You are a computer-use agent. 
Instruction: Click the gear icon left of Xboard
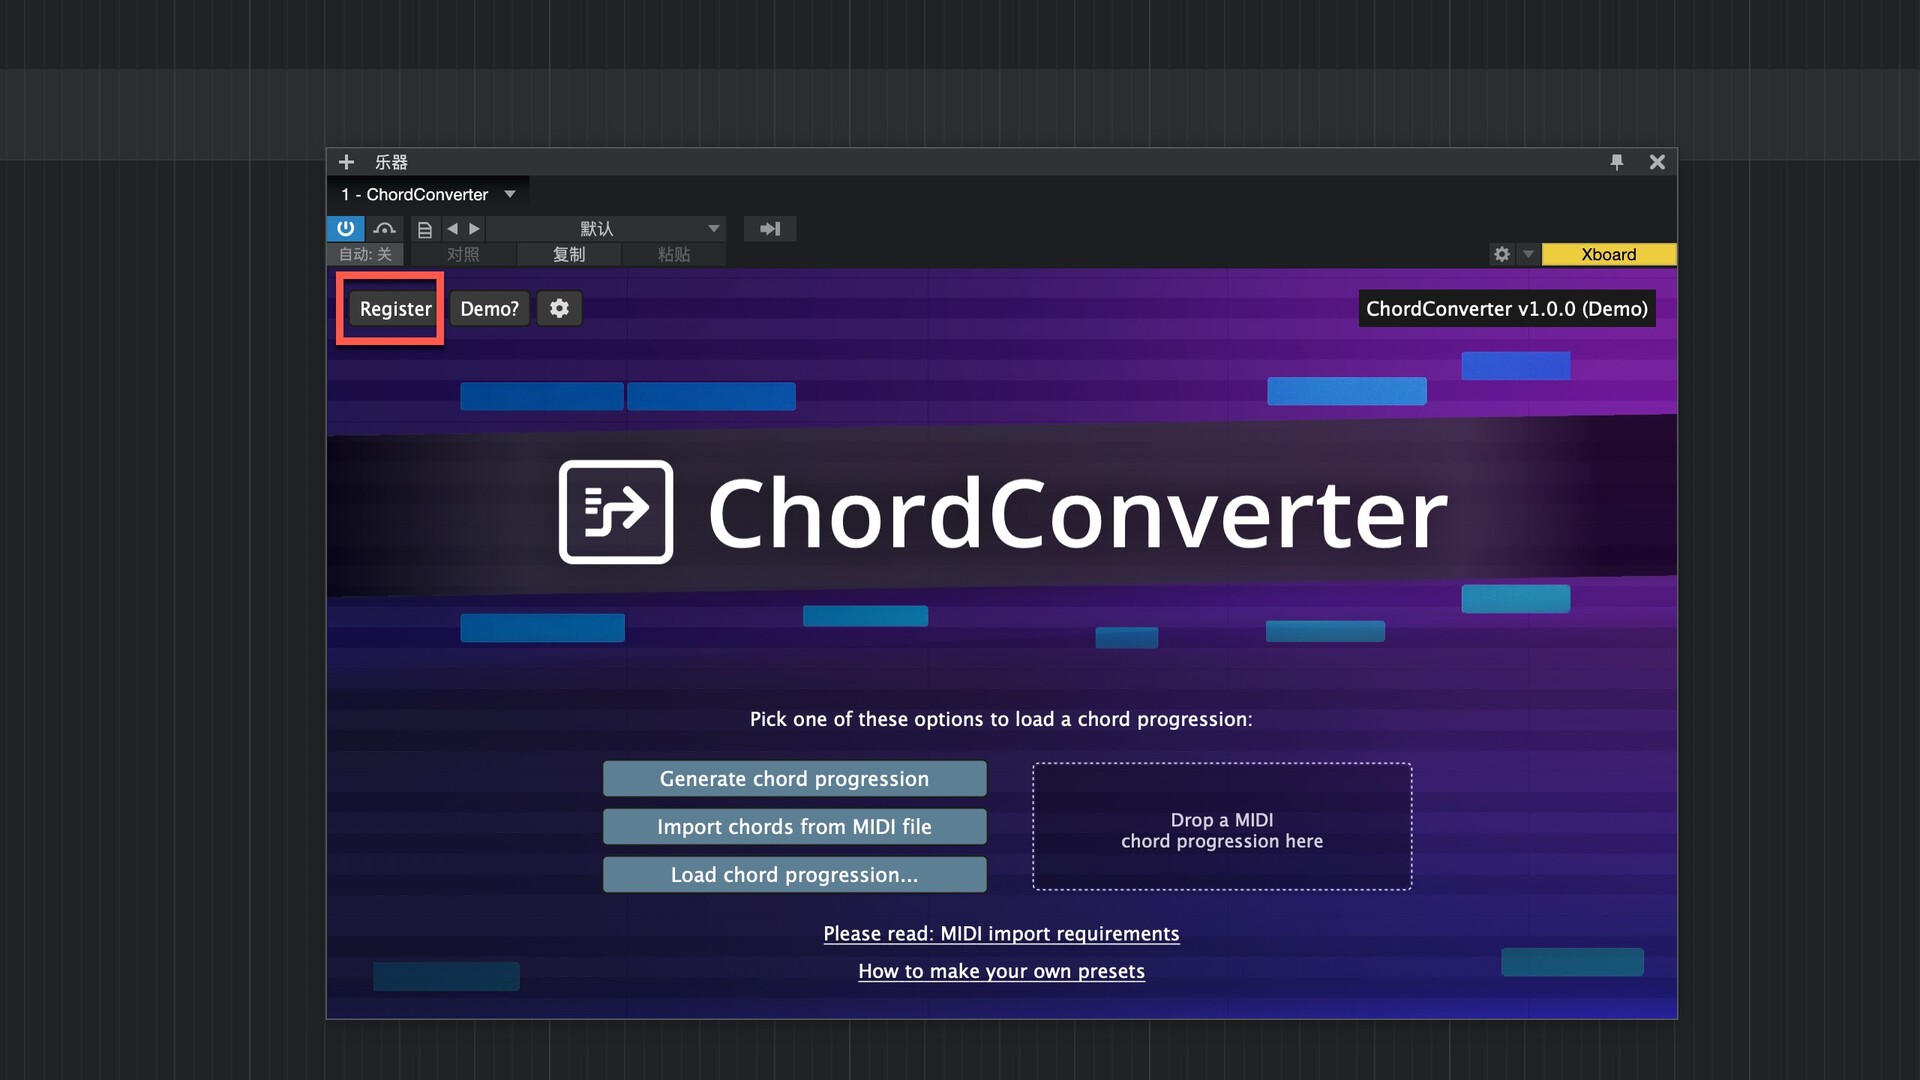[1502, 255]
